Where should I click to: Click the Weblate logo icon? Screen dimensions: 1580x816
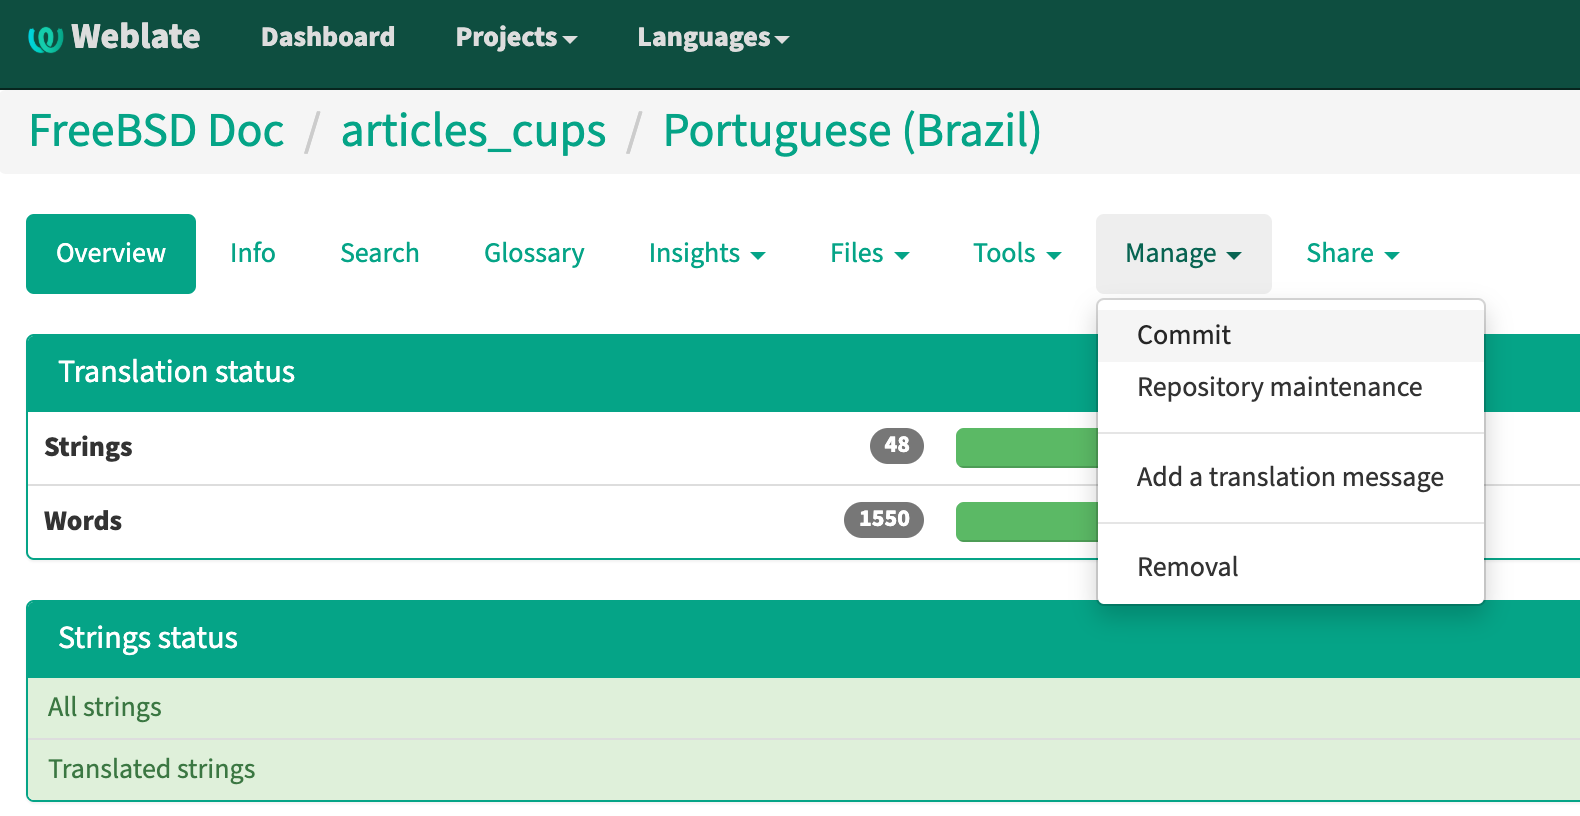tap(45, 39)
